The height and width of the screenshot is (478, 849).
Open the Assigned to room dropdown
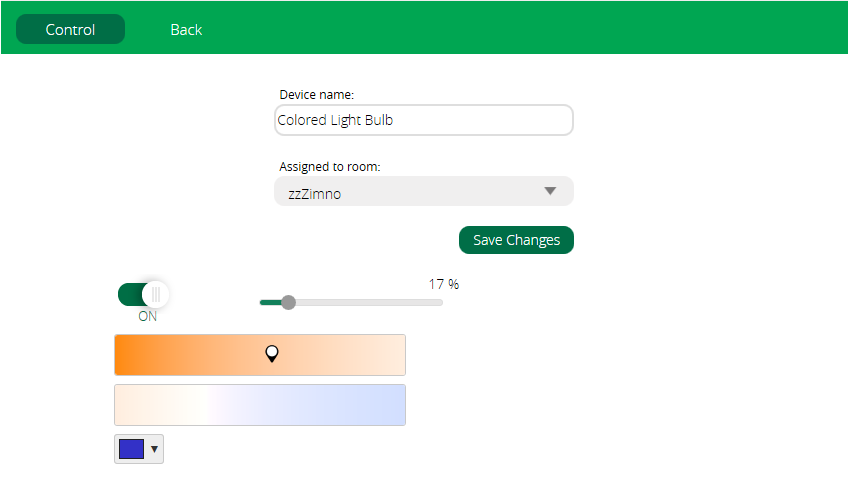[423, 192]
